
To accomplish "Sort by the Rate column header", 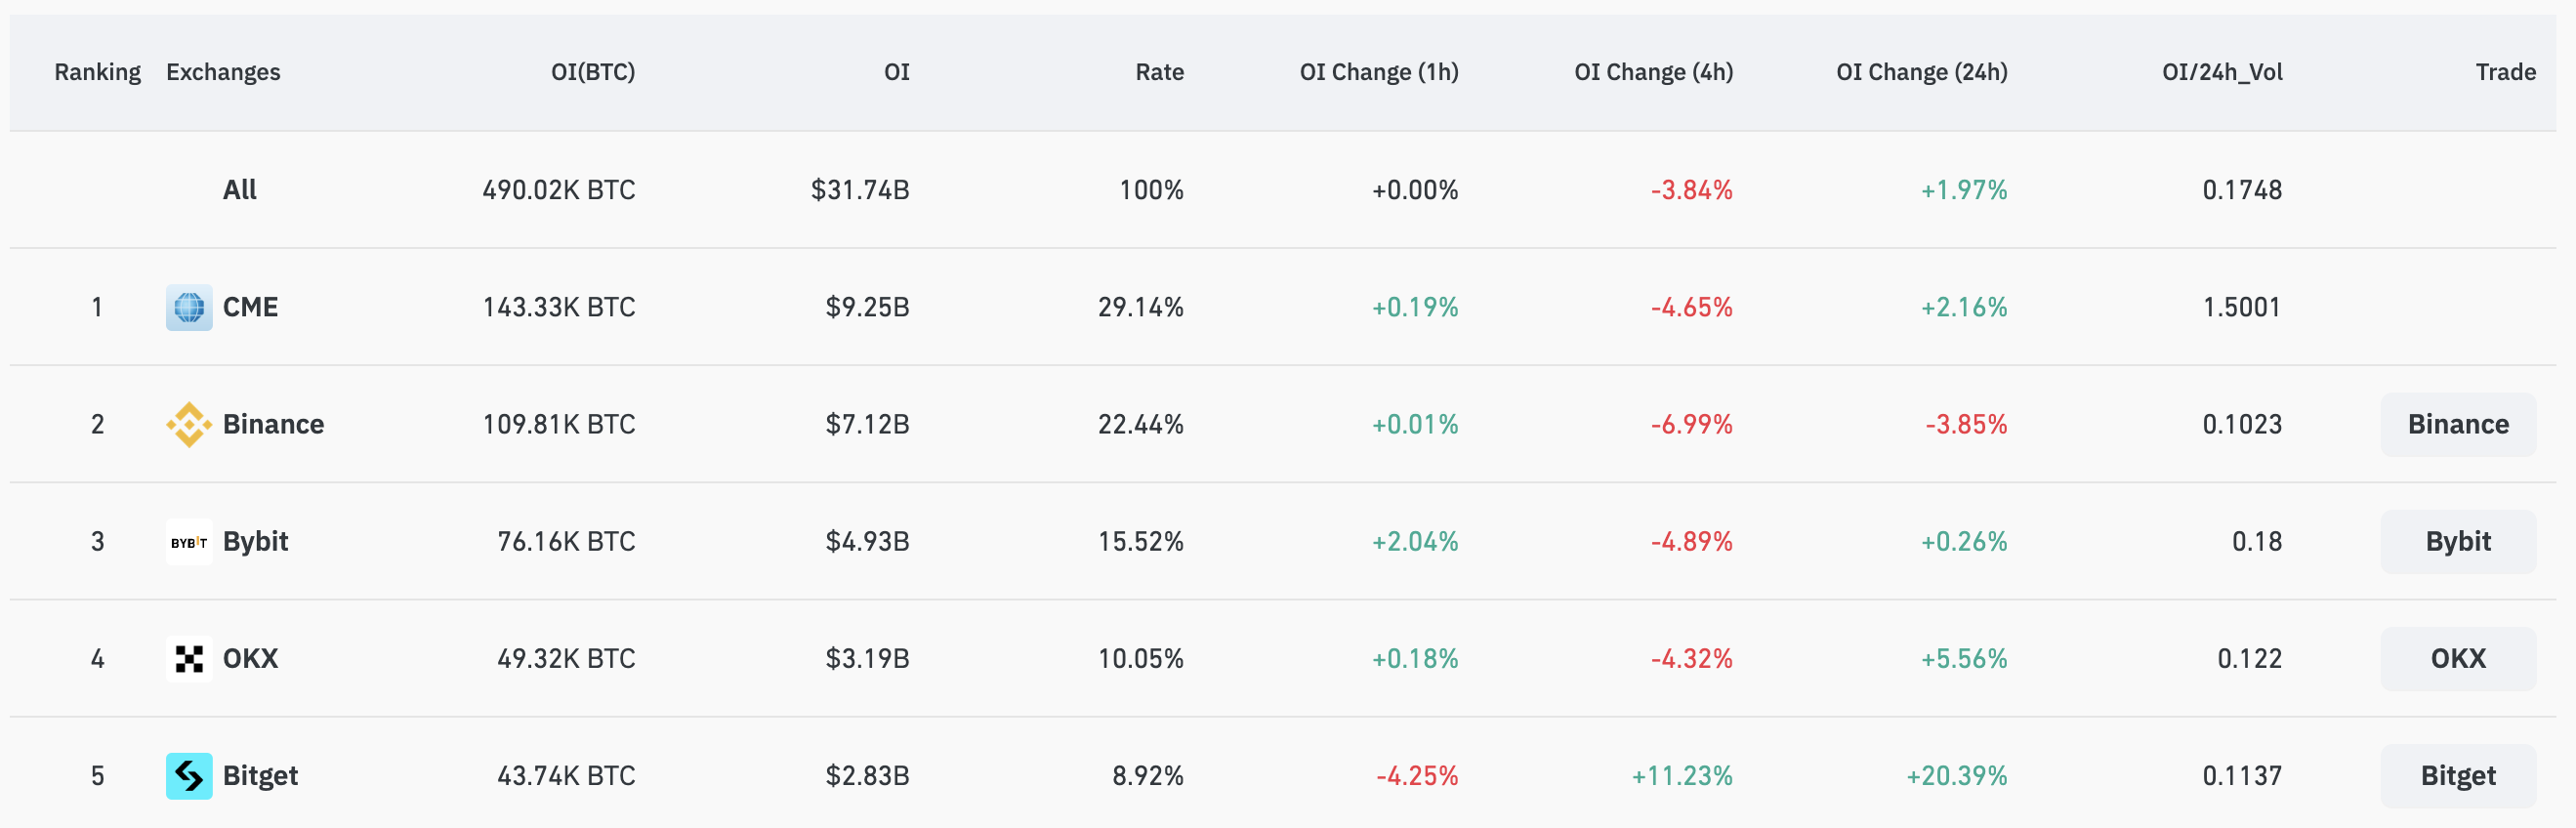I will pyautogui.click(x=1158, y=72).
